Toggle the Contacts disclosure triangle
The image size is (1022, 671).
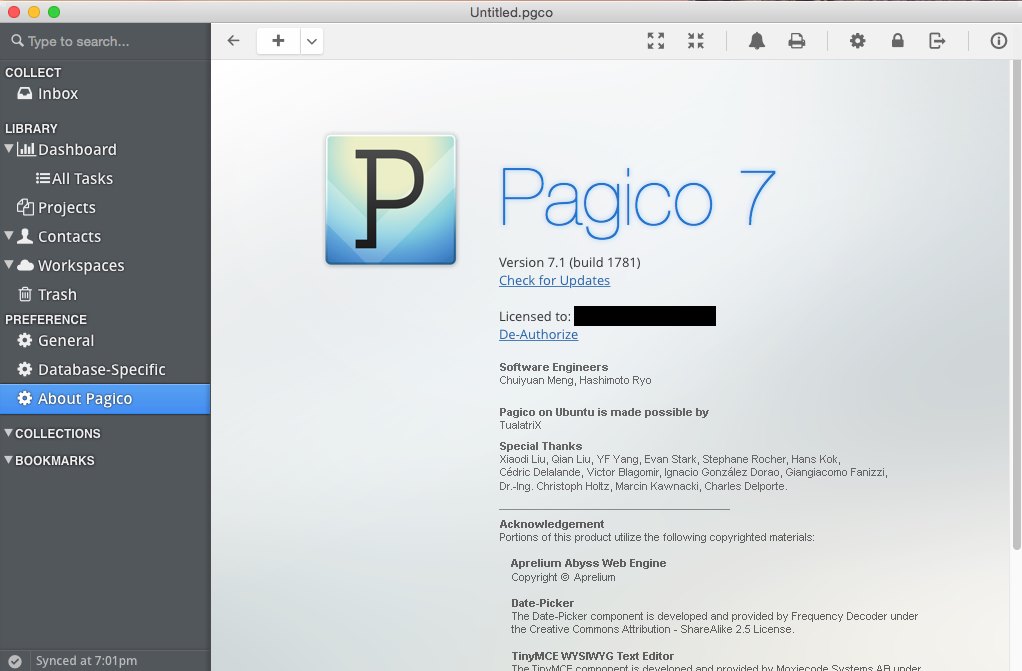[8, 235]
